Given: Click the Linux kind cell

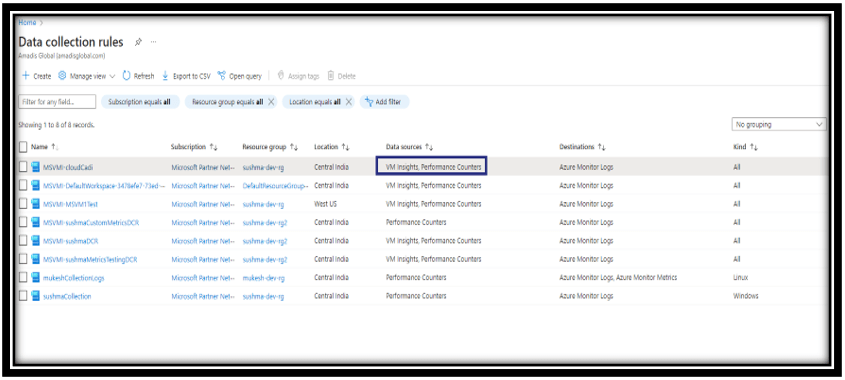Looking at the screenshot, I should (740, 278).
